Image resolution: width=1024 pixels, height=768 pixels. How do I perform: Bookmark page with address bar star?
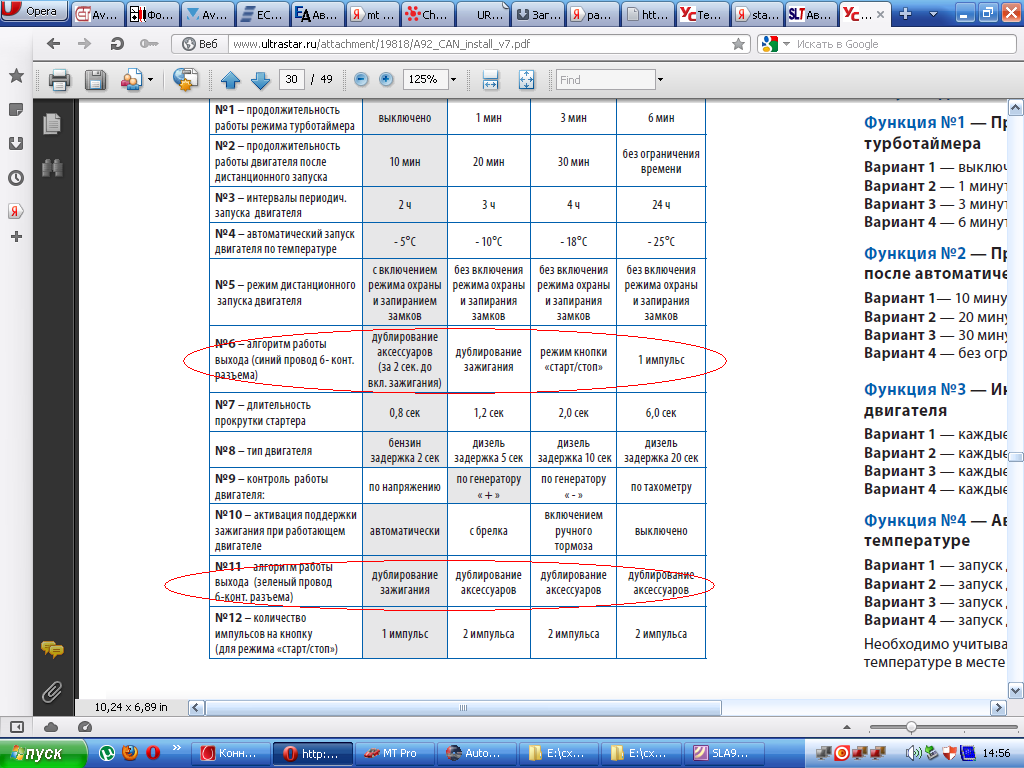click(739, 44)
